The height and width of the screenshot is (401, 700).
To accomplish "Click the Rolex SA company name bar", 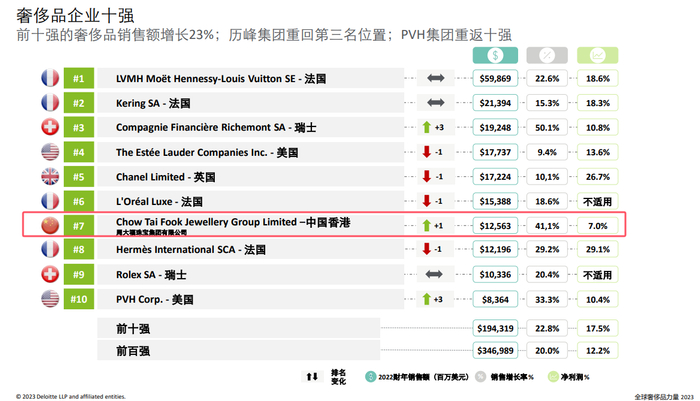I will click(x=250, y=274).
